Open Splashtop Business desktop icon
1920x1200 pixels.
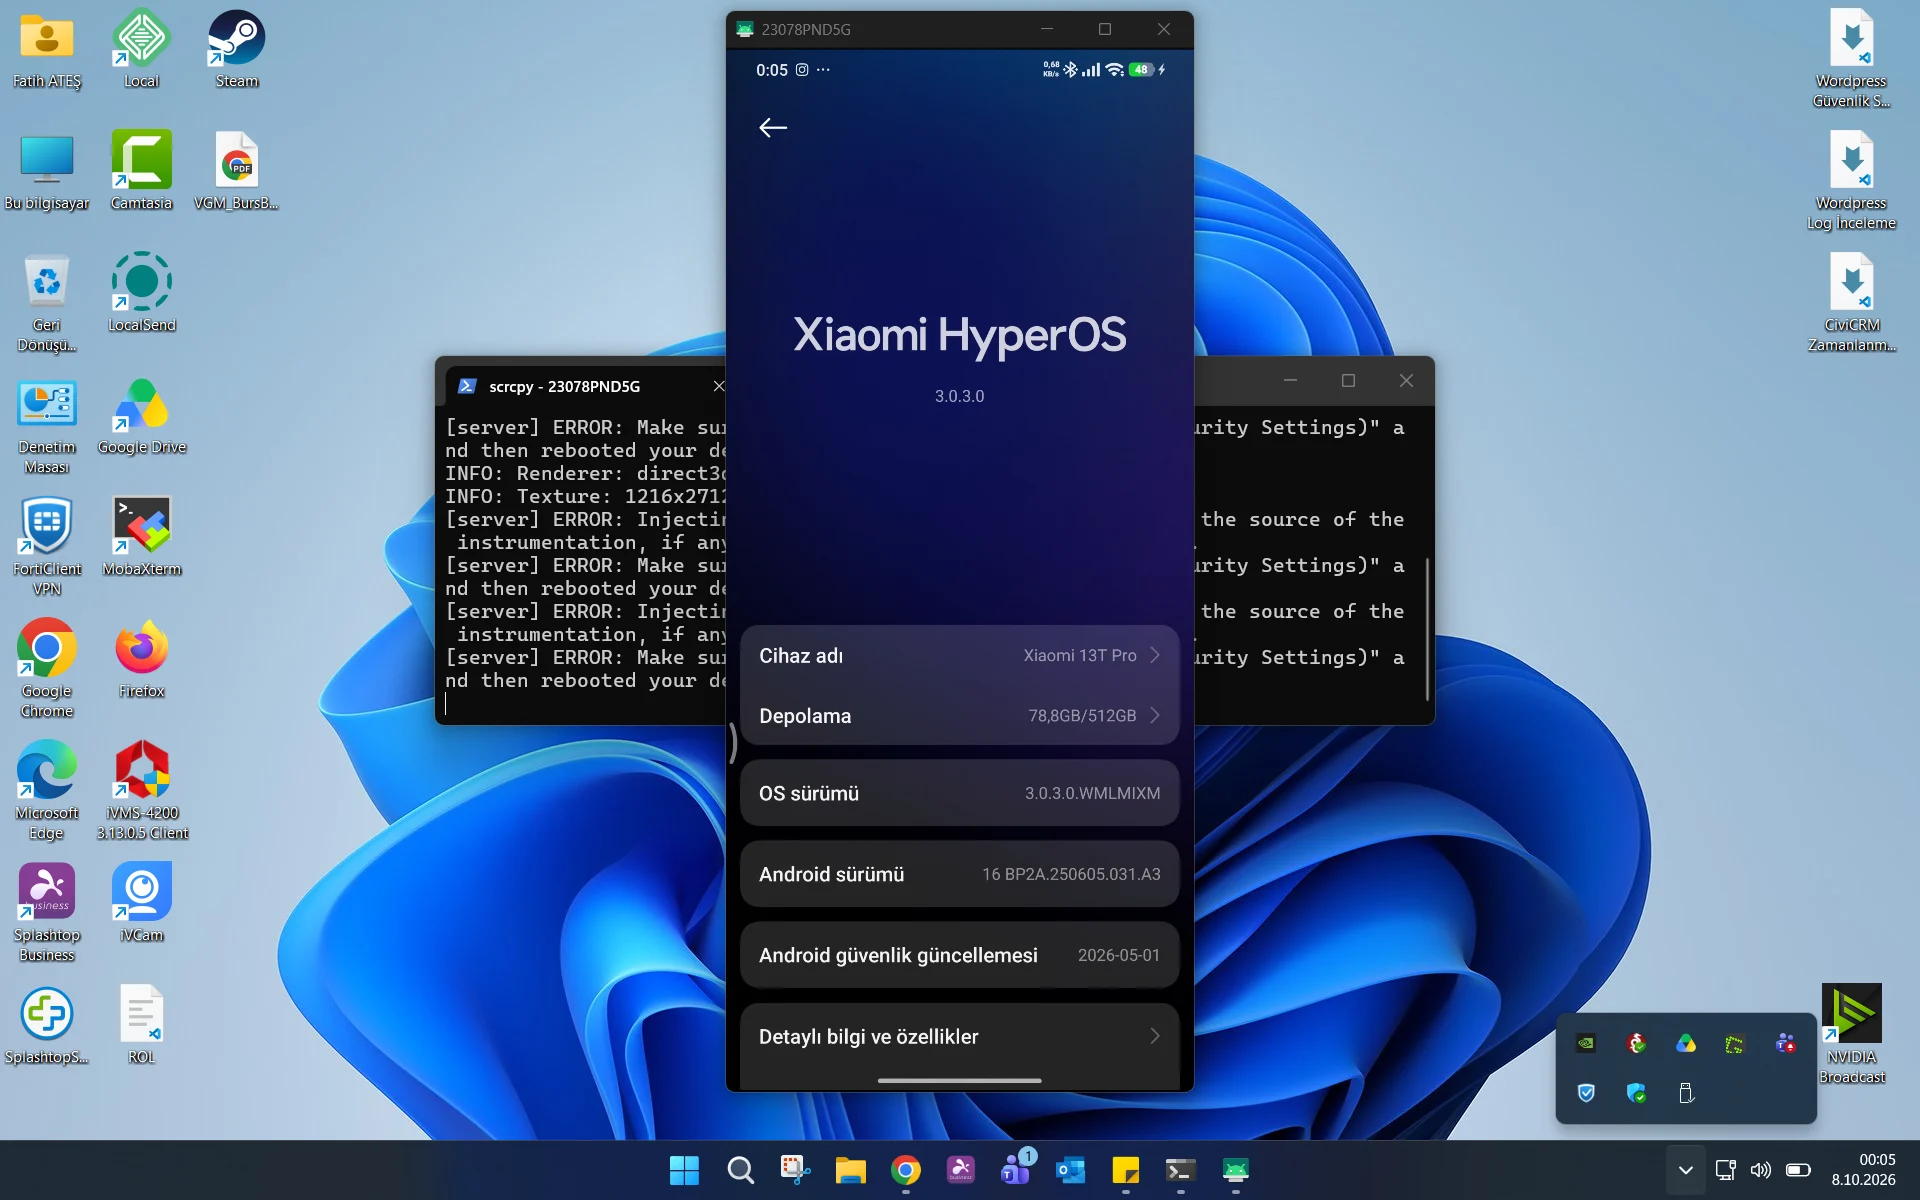(x=47, y=912)
